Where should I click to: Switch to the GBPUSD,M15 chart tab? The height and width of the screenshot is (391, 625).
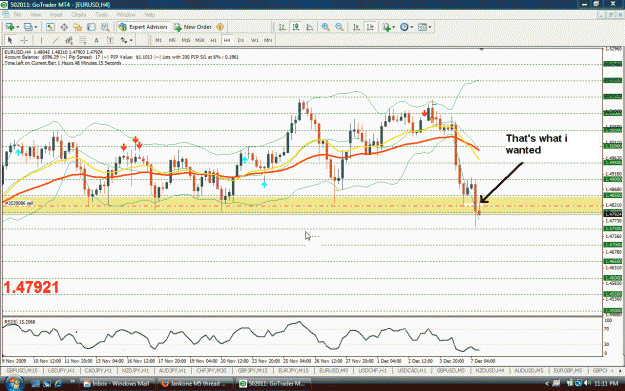click(22, 371)
